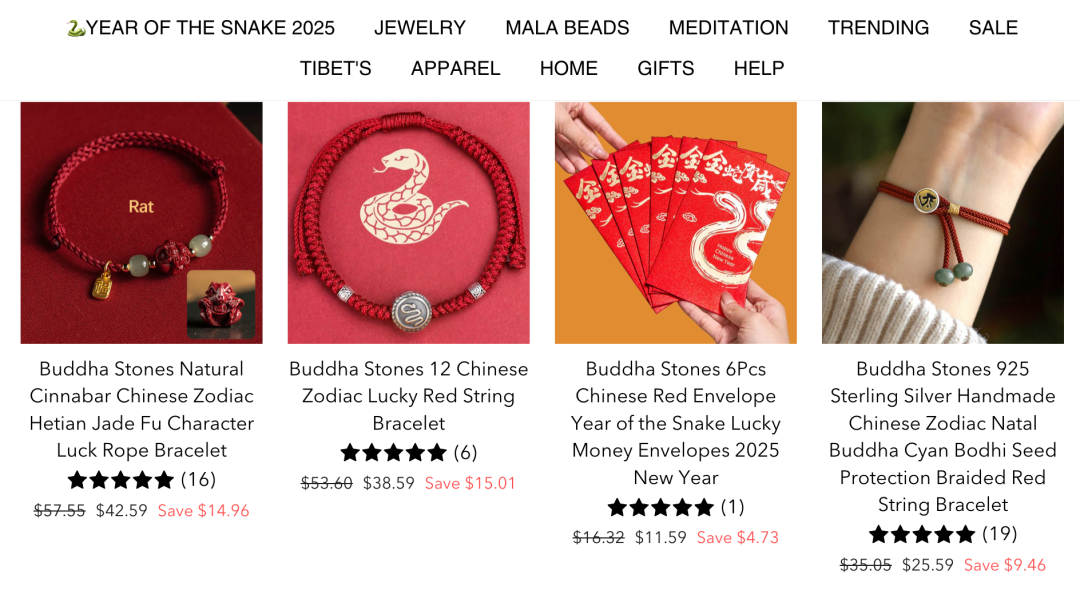The height and width of the screenshot is (602, 1080).
Task: Browse the Apparel category
Action: click(x=455, y=68)
